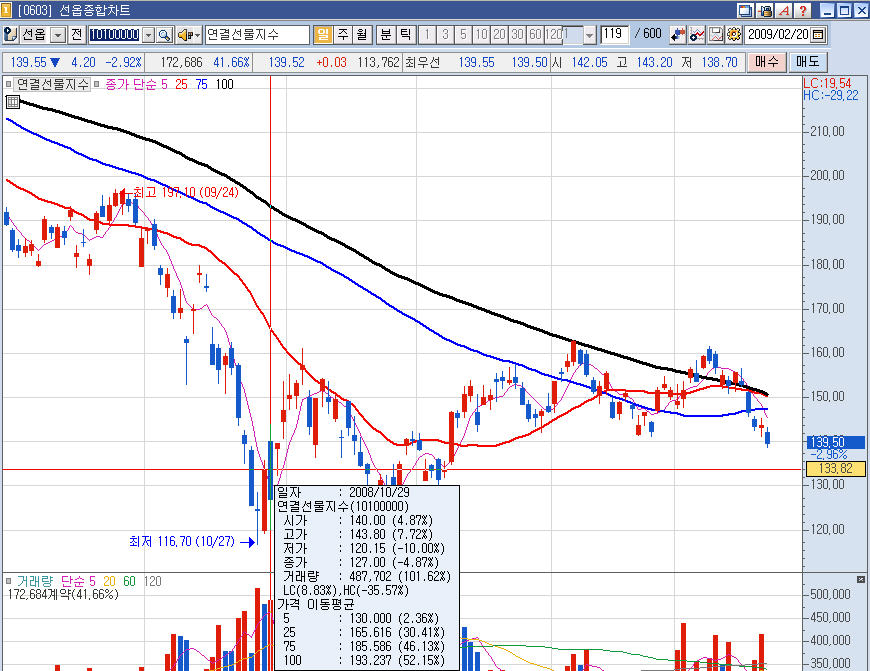Click the 매도 (sell) button
Viewport: 870px width, 671px height.
pyautogui.click(x=807, y=62)
